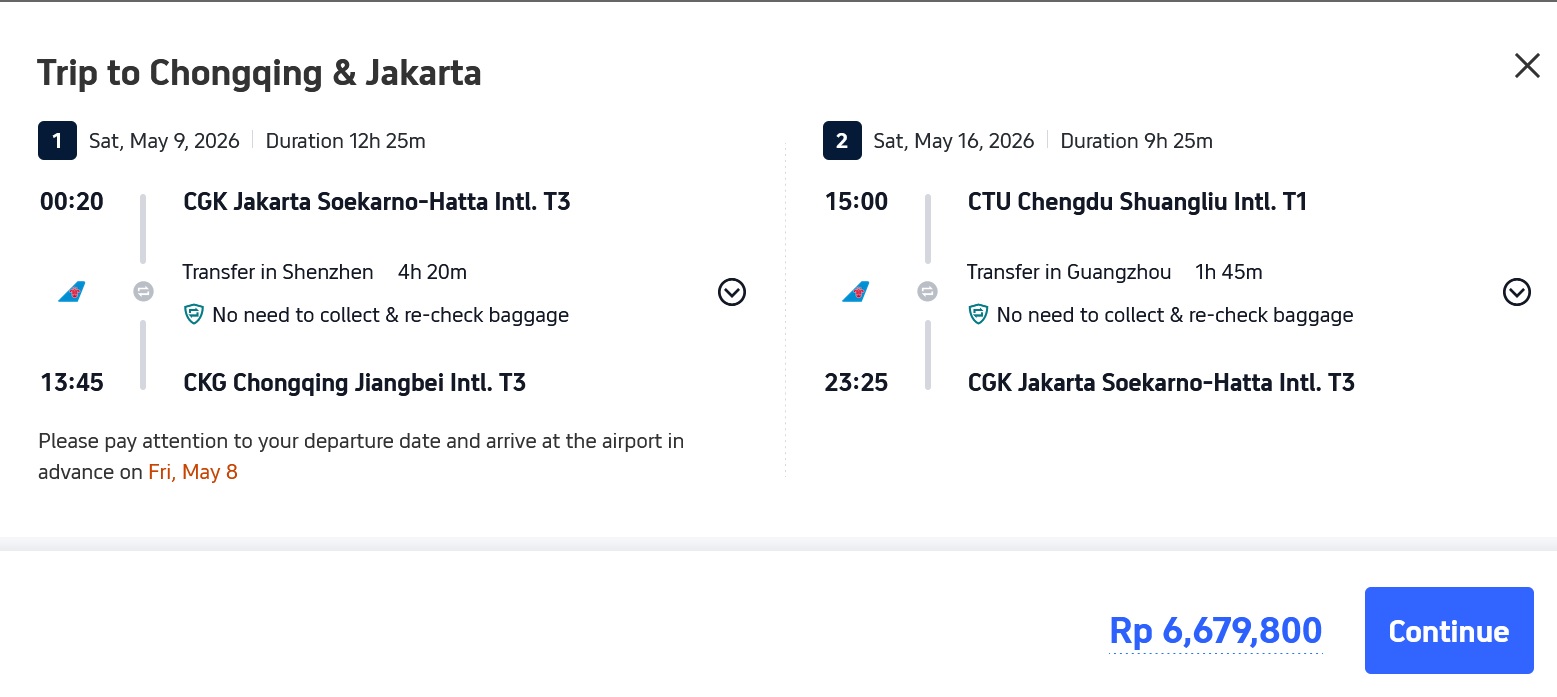This screenshot has width=1557, height=697.
Task: Click CTU Chengdu Shuangliu departure airport
Action: tap(1137, 202)
